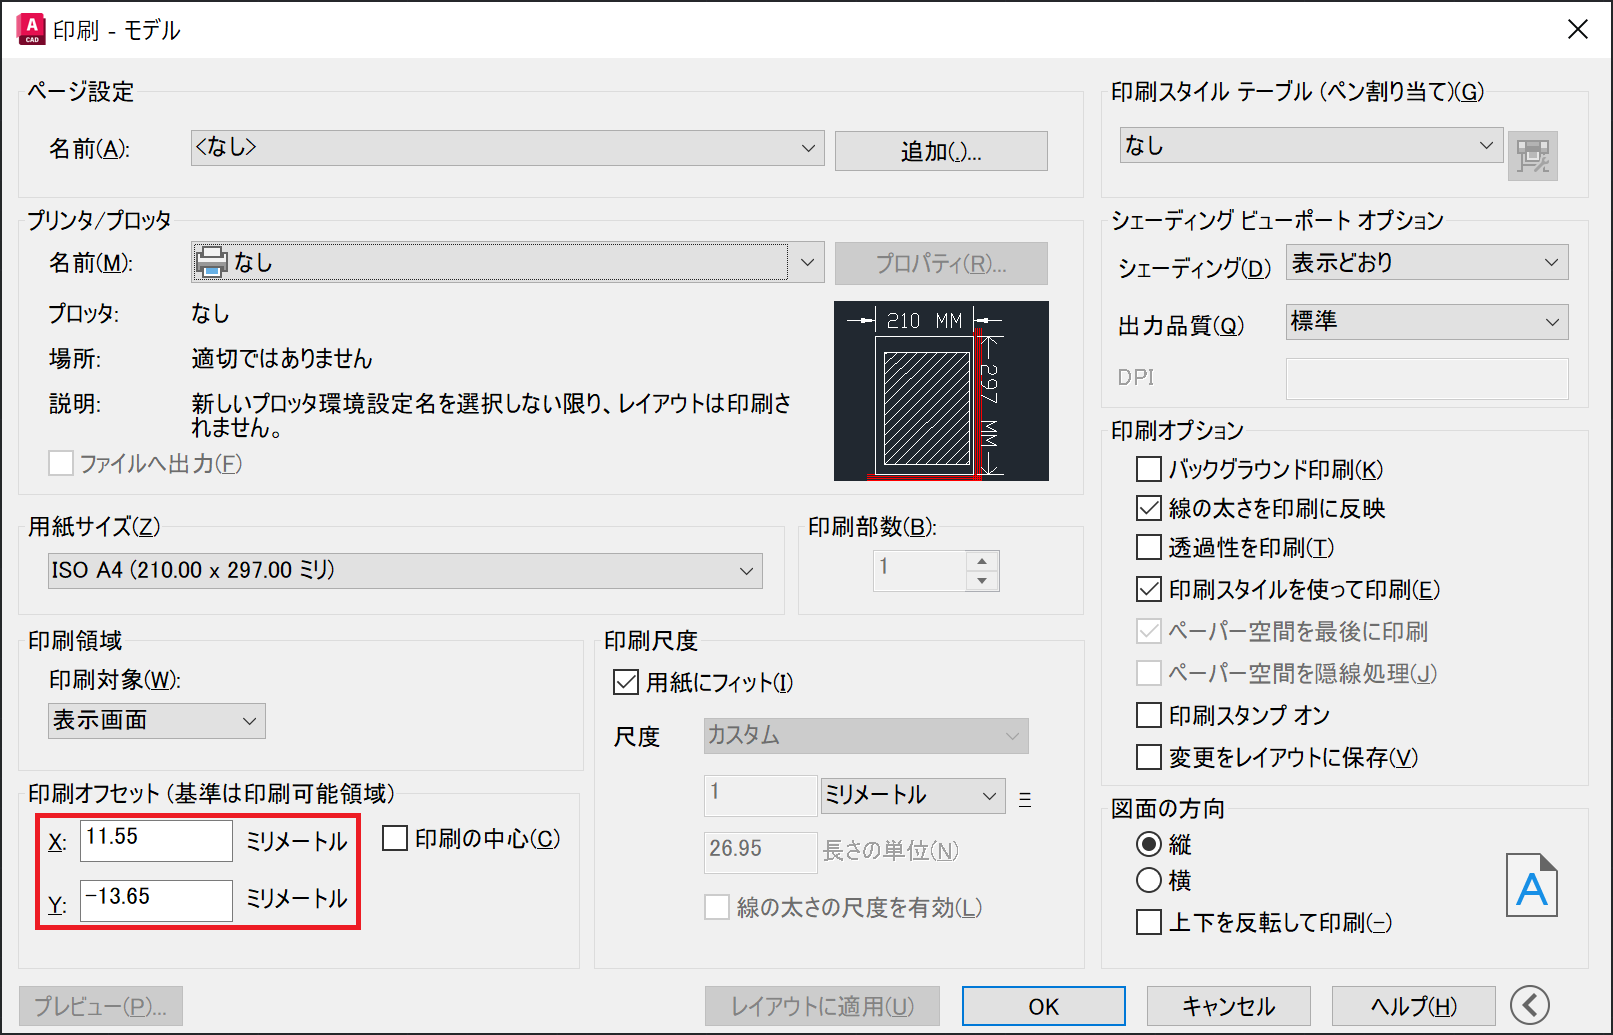Enable 透過性を印刷 option

[1148, 548]
